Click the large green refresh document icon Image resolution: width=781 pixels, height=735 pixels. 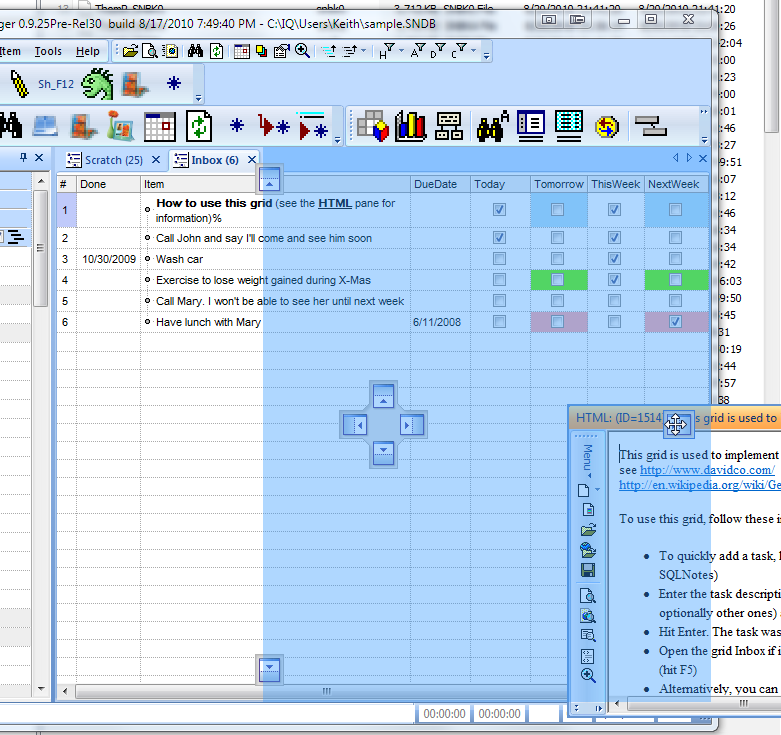[199, 126]
